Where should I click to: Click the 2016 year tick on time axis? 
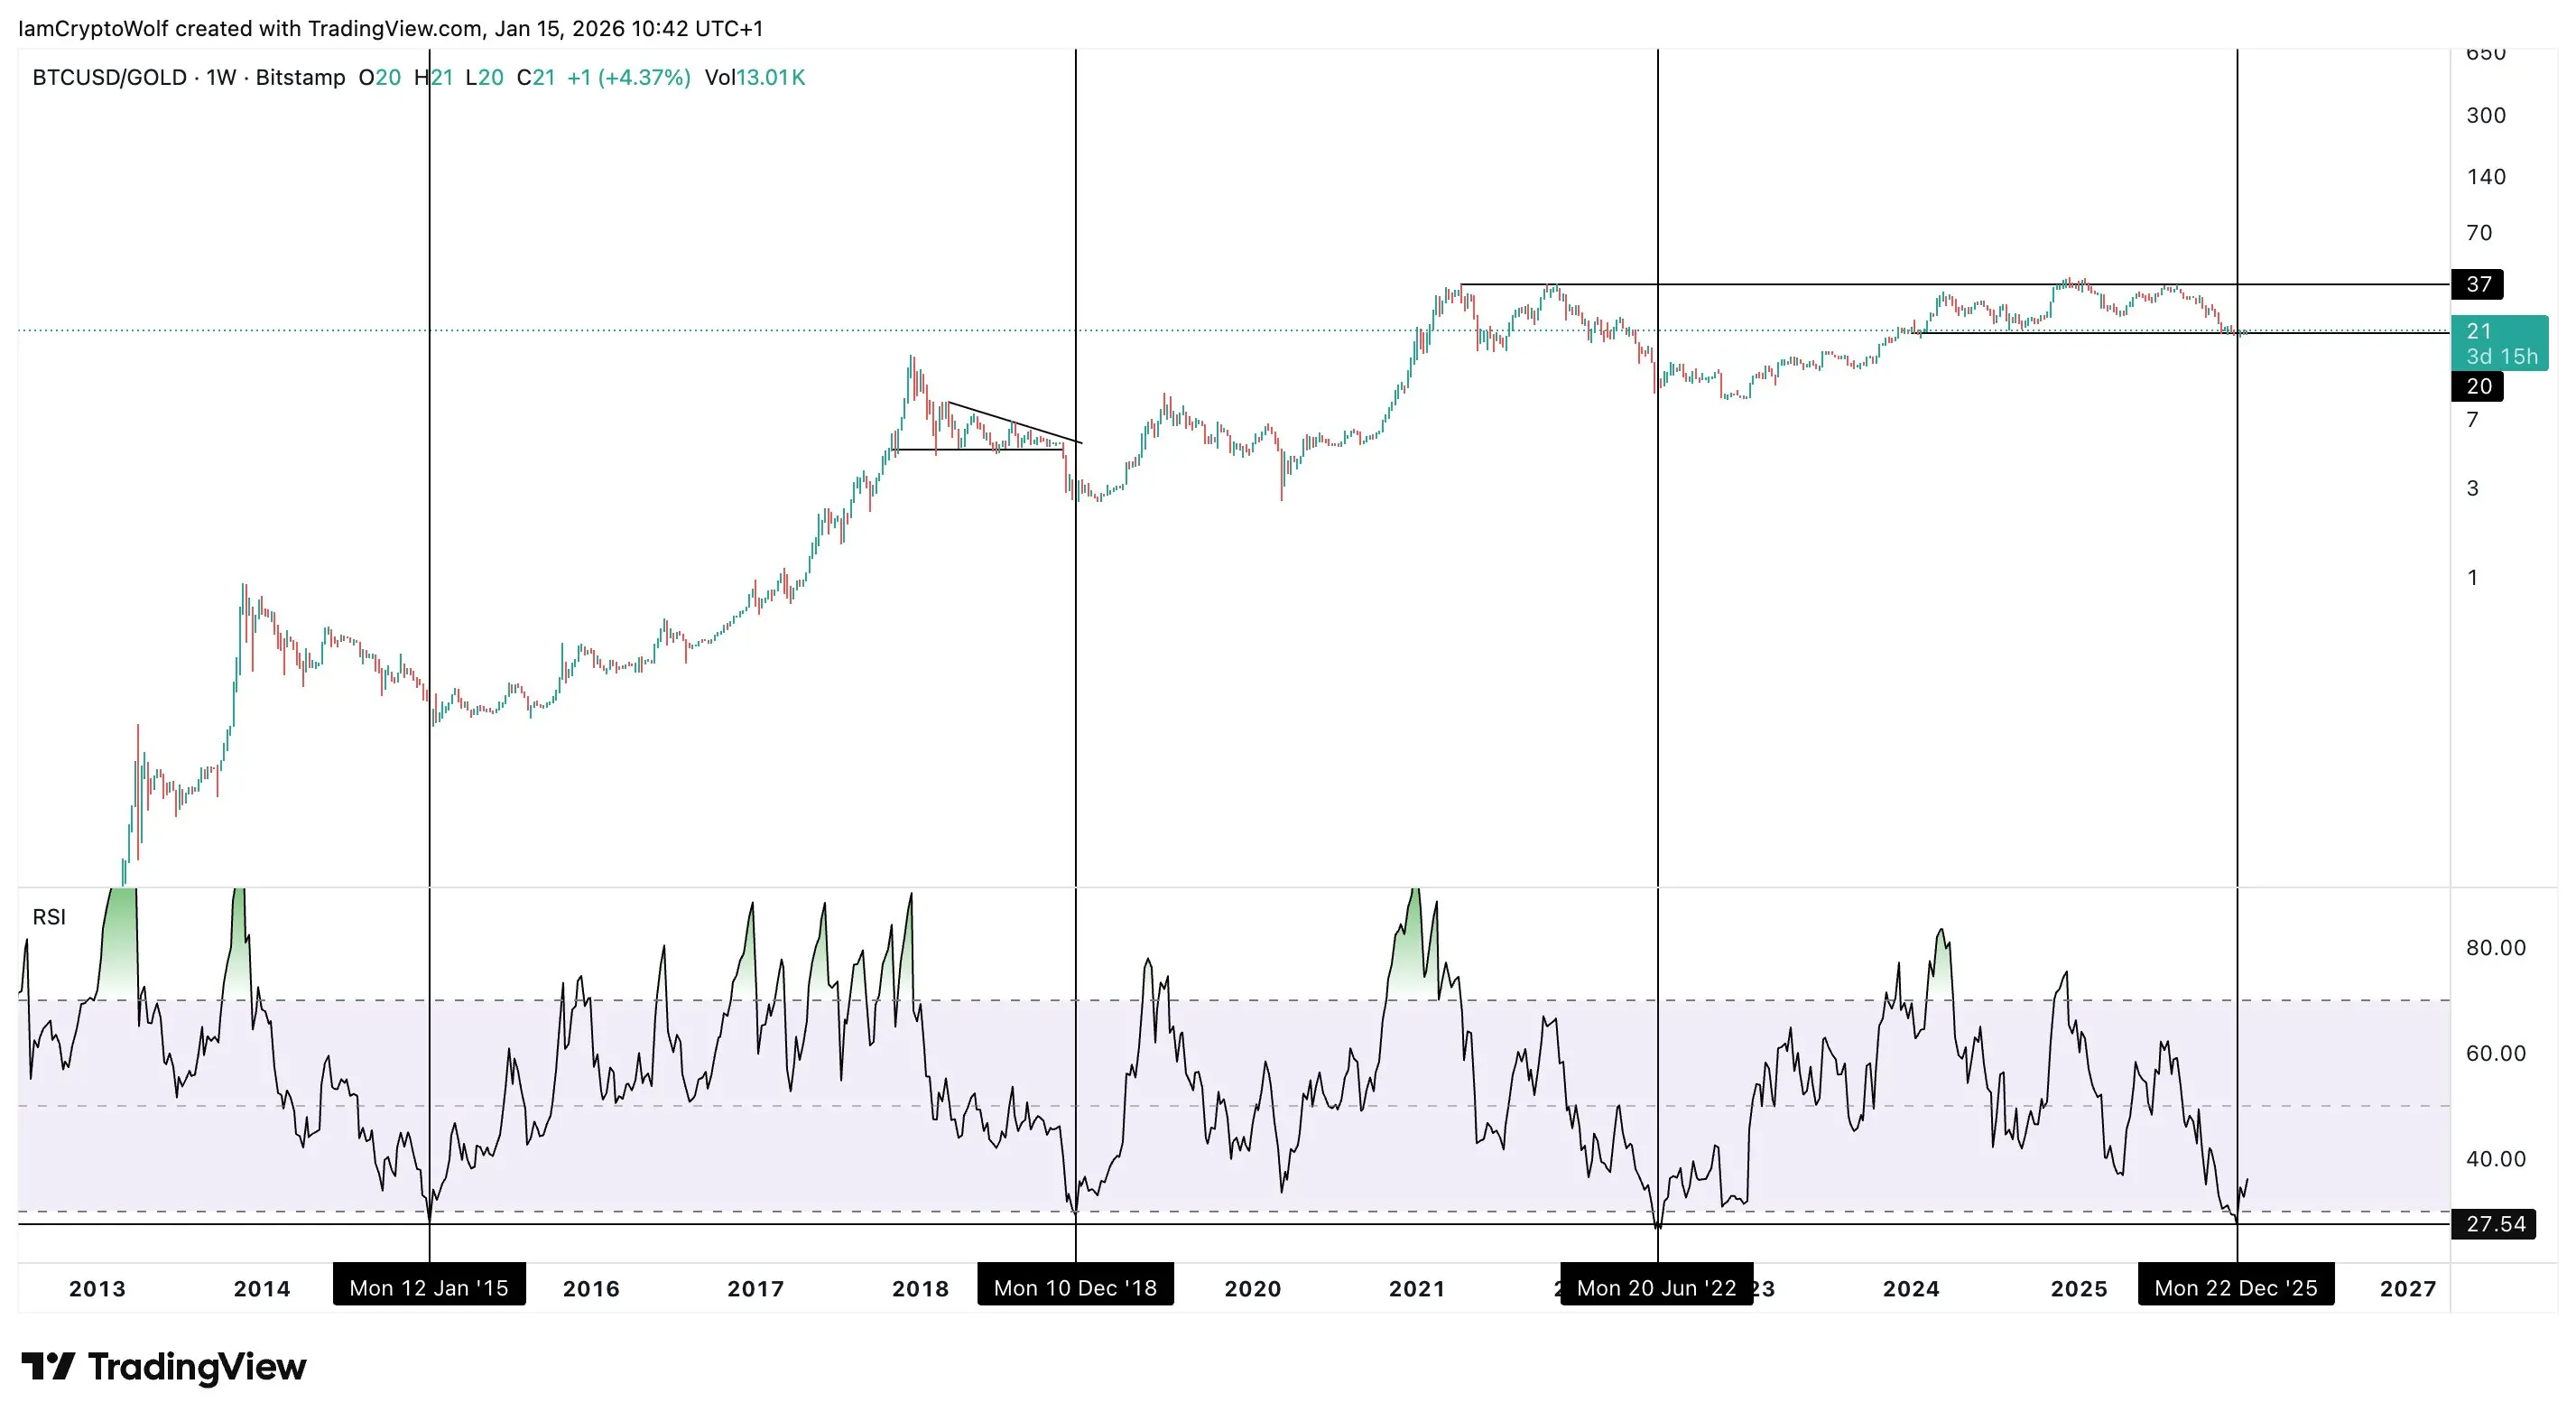(x=591, y=1289)
